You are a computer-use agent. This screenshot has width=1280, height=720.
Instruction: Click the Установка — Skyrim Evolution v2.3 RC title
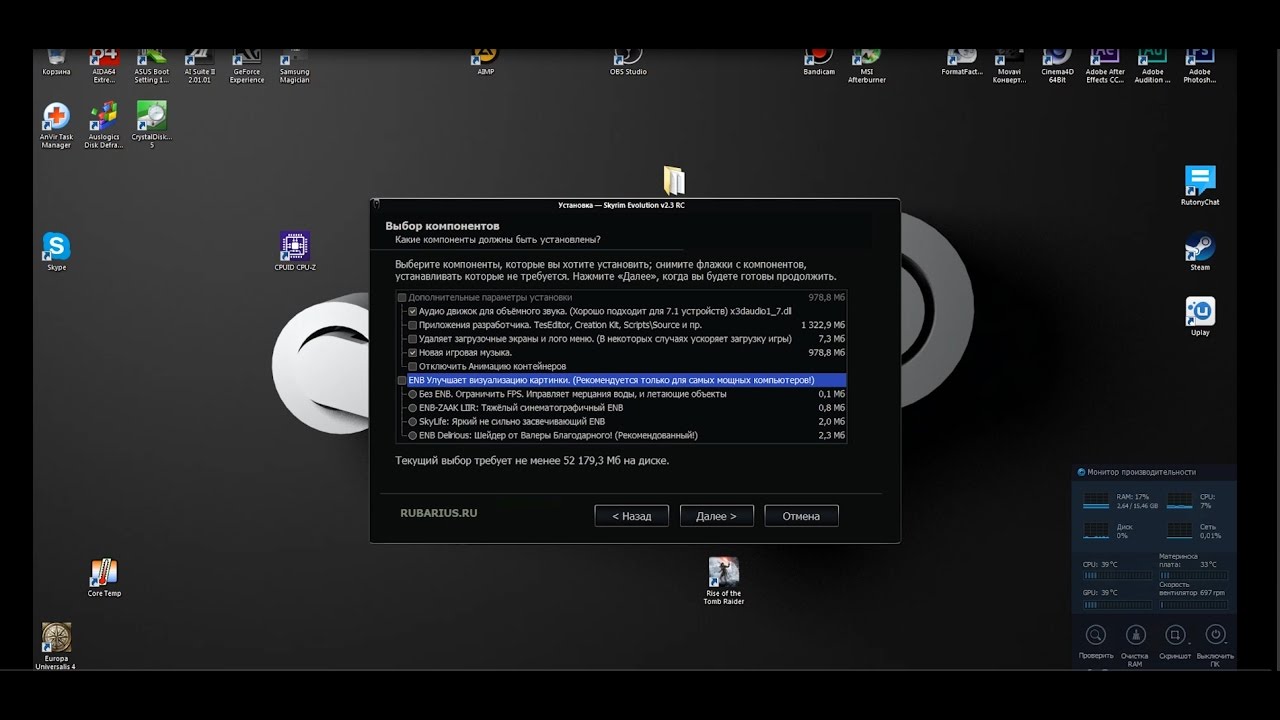(621, 205)
